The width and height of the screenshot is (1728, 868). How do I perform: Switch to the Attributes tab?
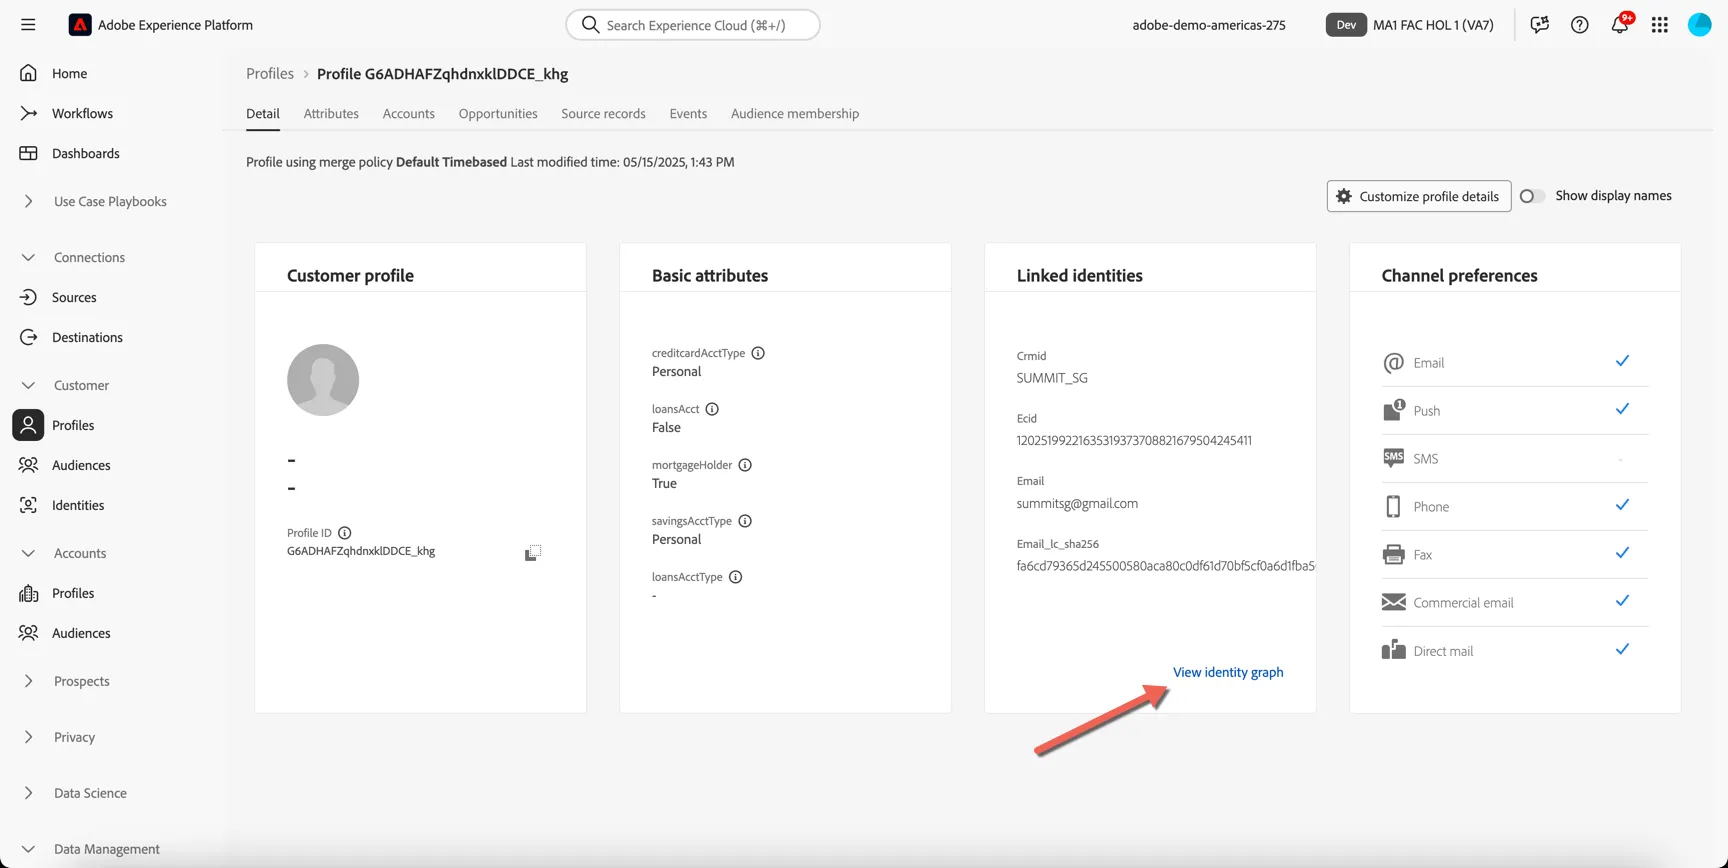(331, 114)
